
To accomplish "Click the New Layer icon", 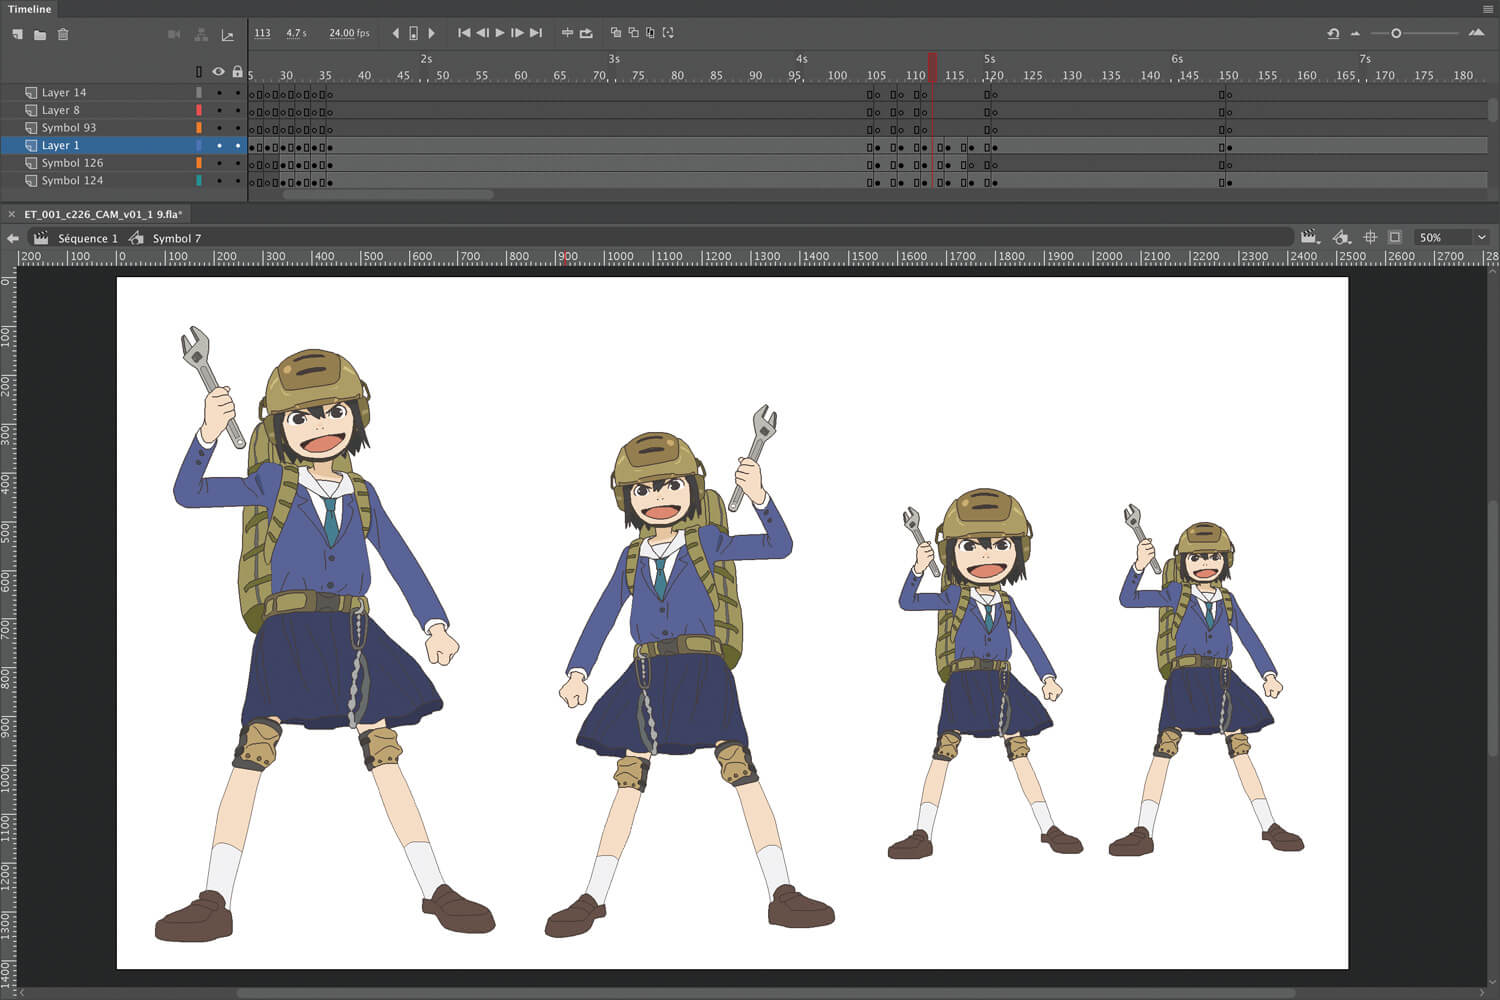I will tap(17, 34).
